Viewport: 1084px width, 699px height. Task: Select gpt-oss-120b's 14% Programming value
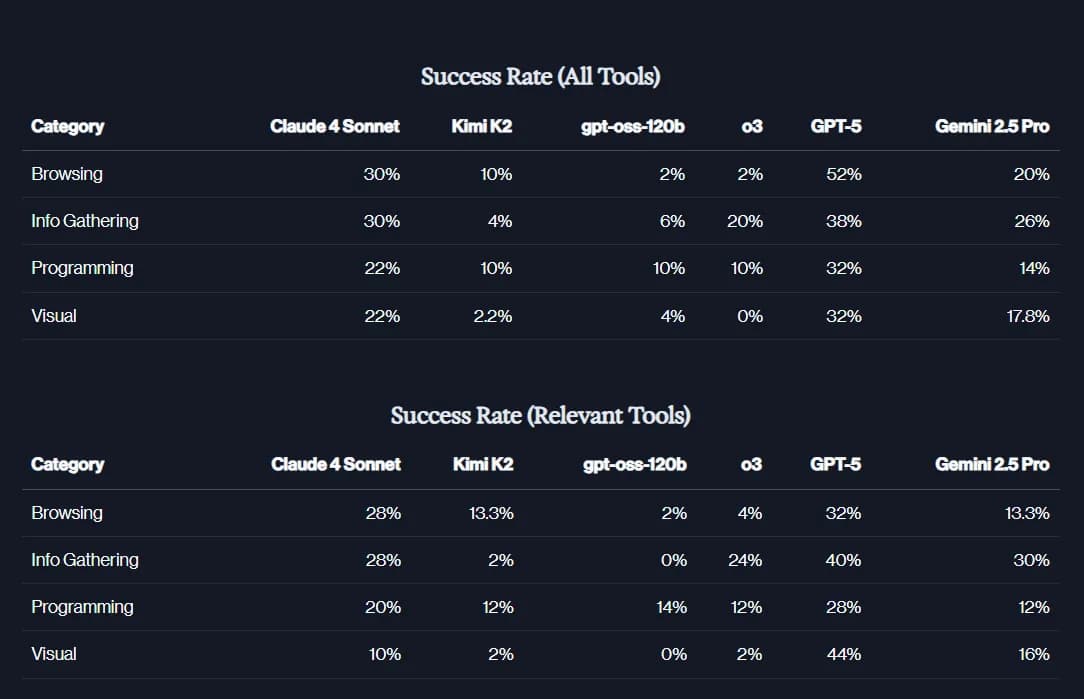671,607
